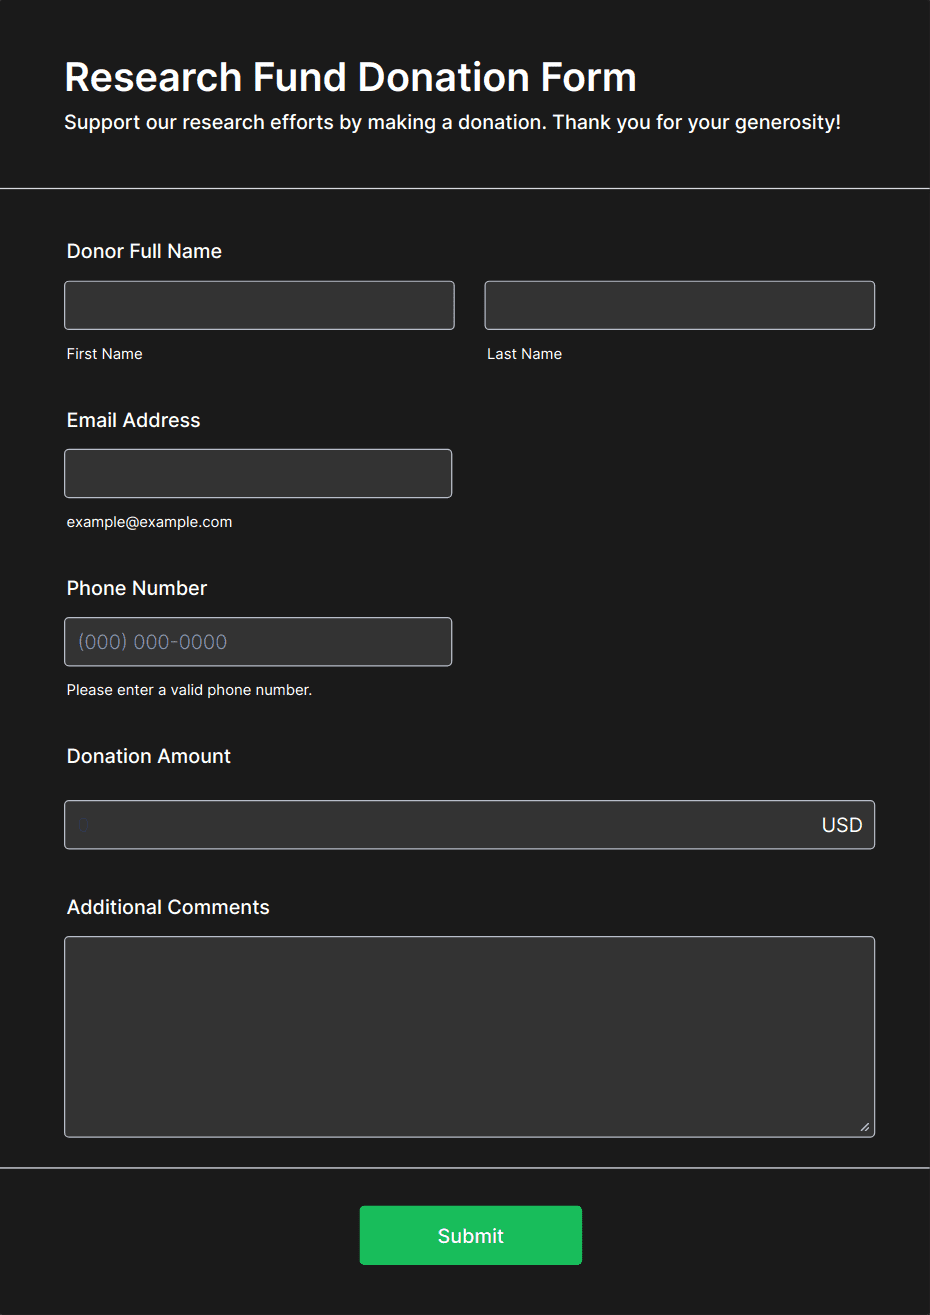
Task: Focus the Additional Comments text area
Action: pyautogui.click(x=469, y=1036)
